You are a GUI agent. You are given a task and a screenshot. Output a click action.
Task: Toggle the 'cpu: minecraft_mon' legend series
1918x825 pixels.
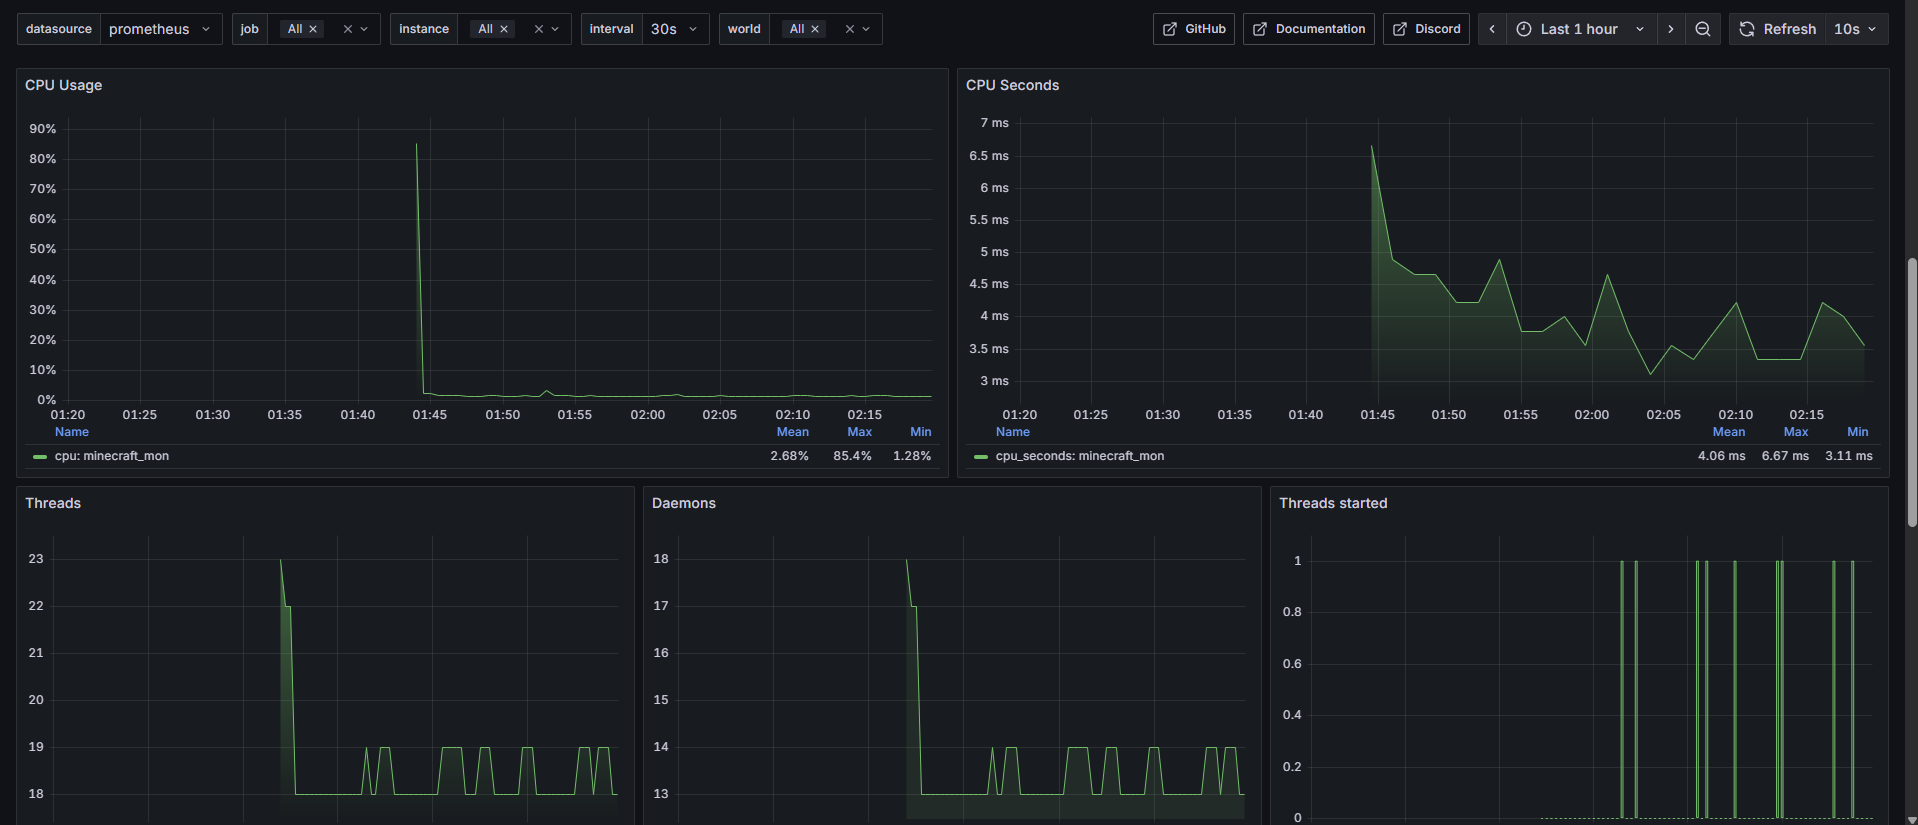(x=111, y=456)
